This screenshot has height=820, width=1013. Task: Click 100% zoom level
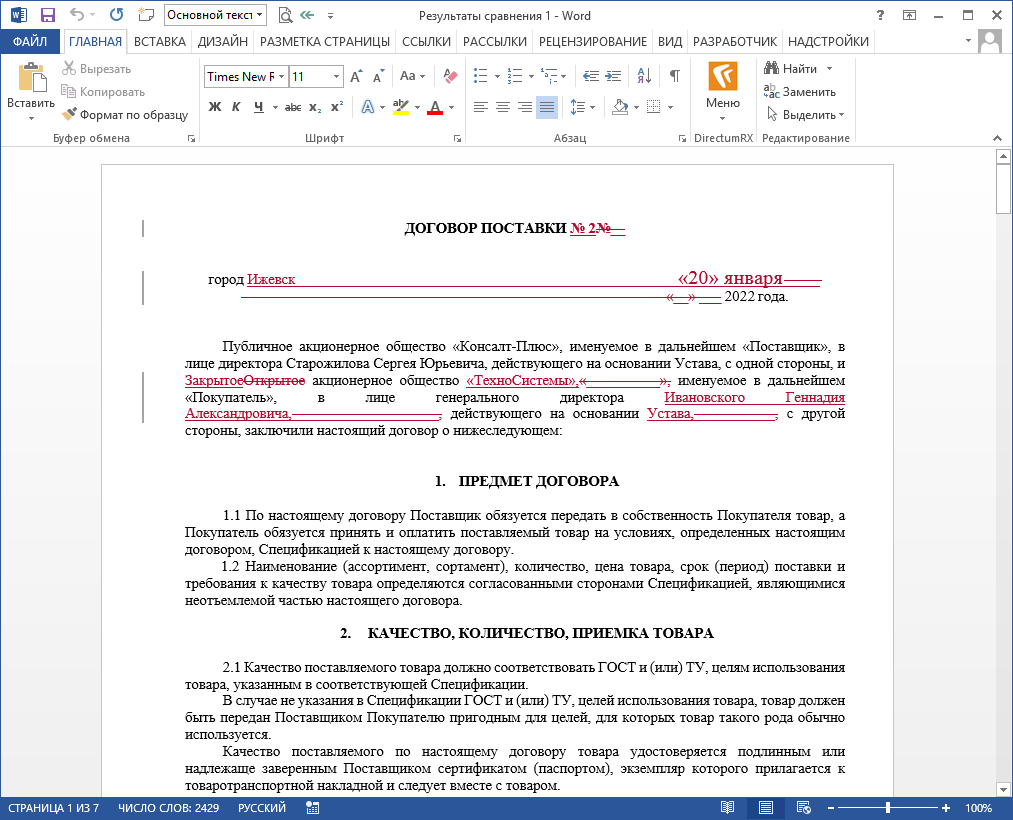(x=978, y=808)
